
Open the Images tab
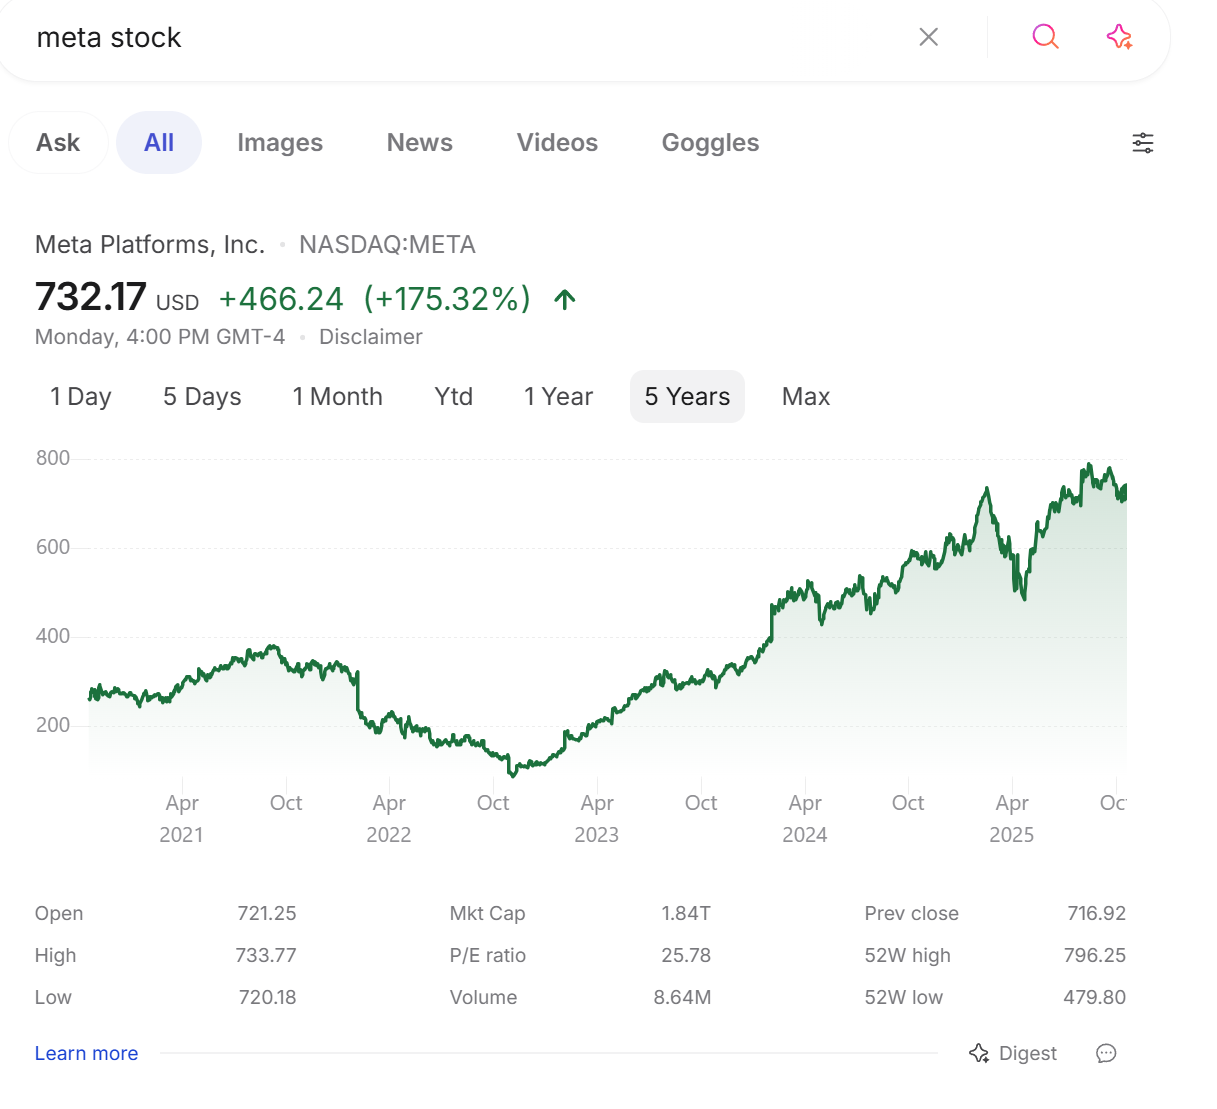tap(280, 143)
